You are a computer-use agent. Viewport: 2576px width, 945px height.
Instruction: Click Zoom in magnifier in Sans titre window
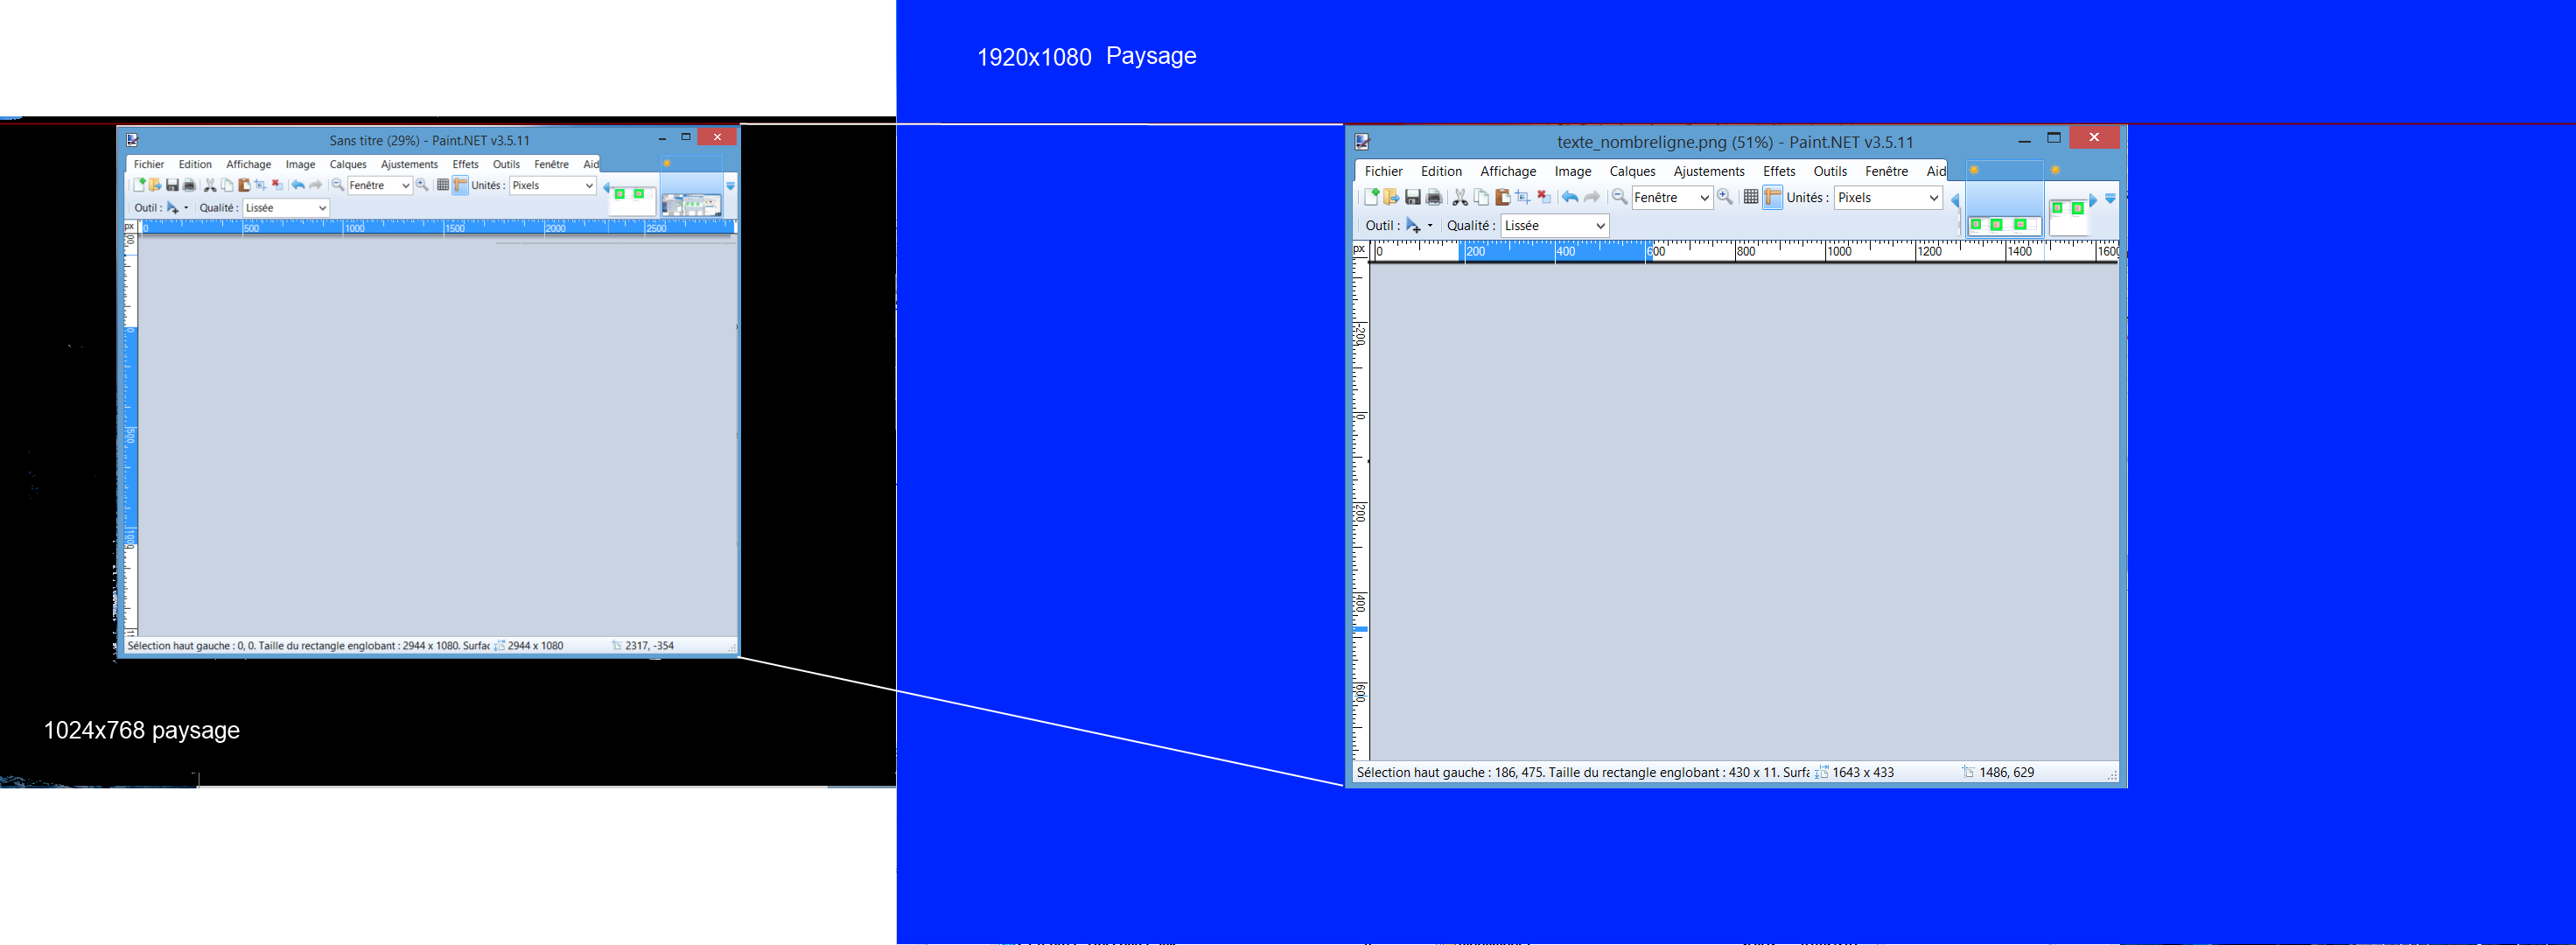(x=422, y=185)
